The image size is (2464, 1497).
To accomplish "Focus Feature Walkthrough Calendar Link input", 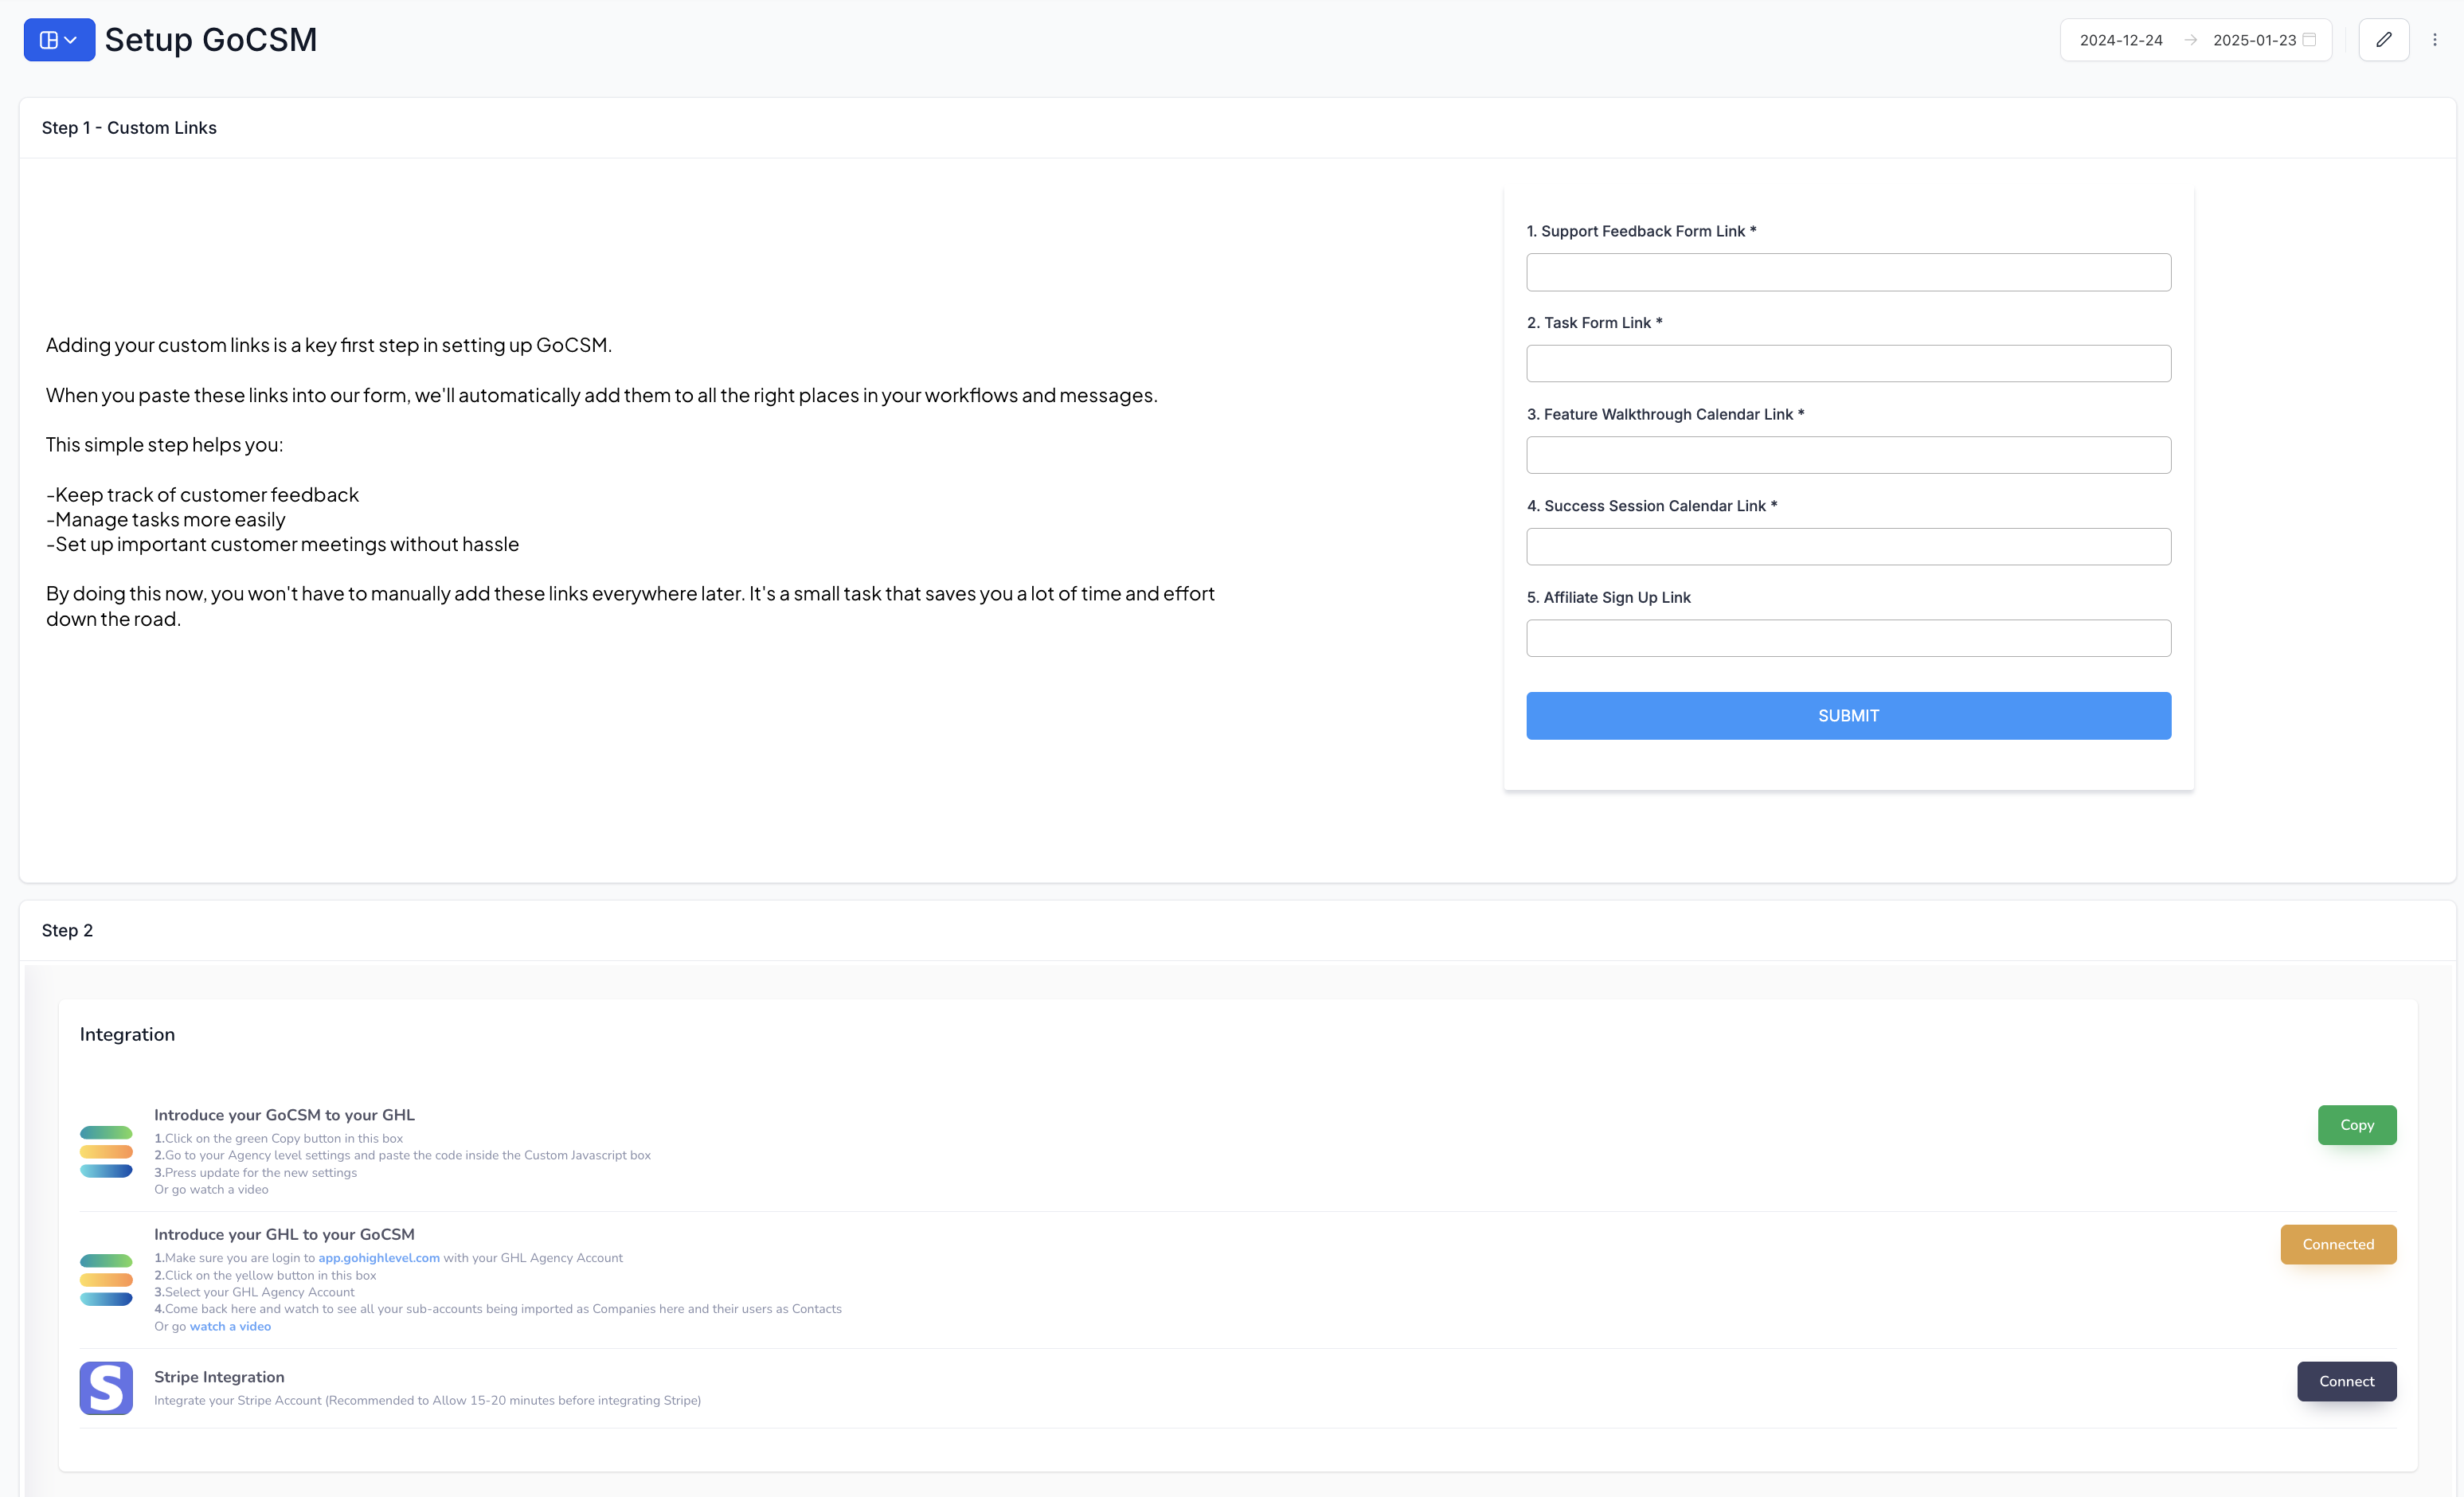I will point(1848,455).
